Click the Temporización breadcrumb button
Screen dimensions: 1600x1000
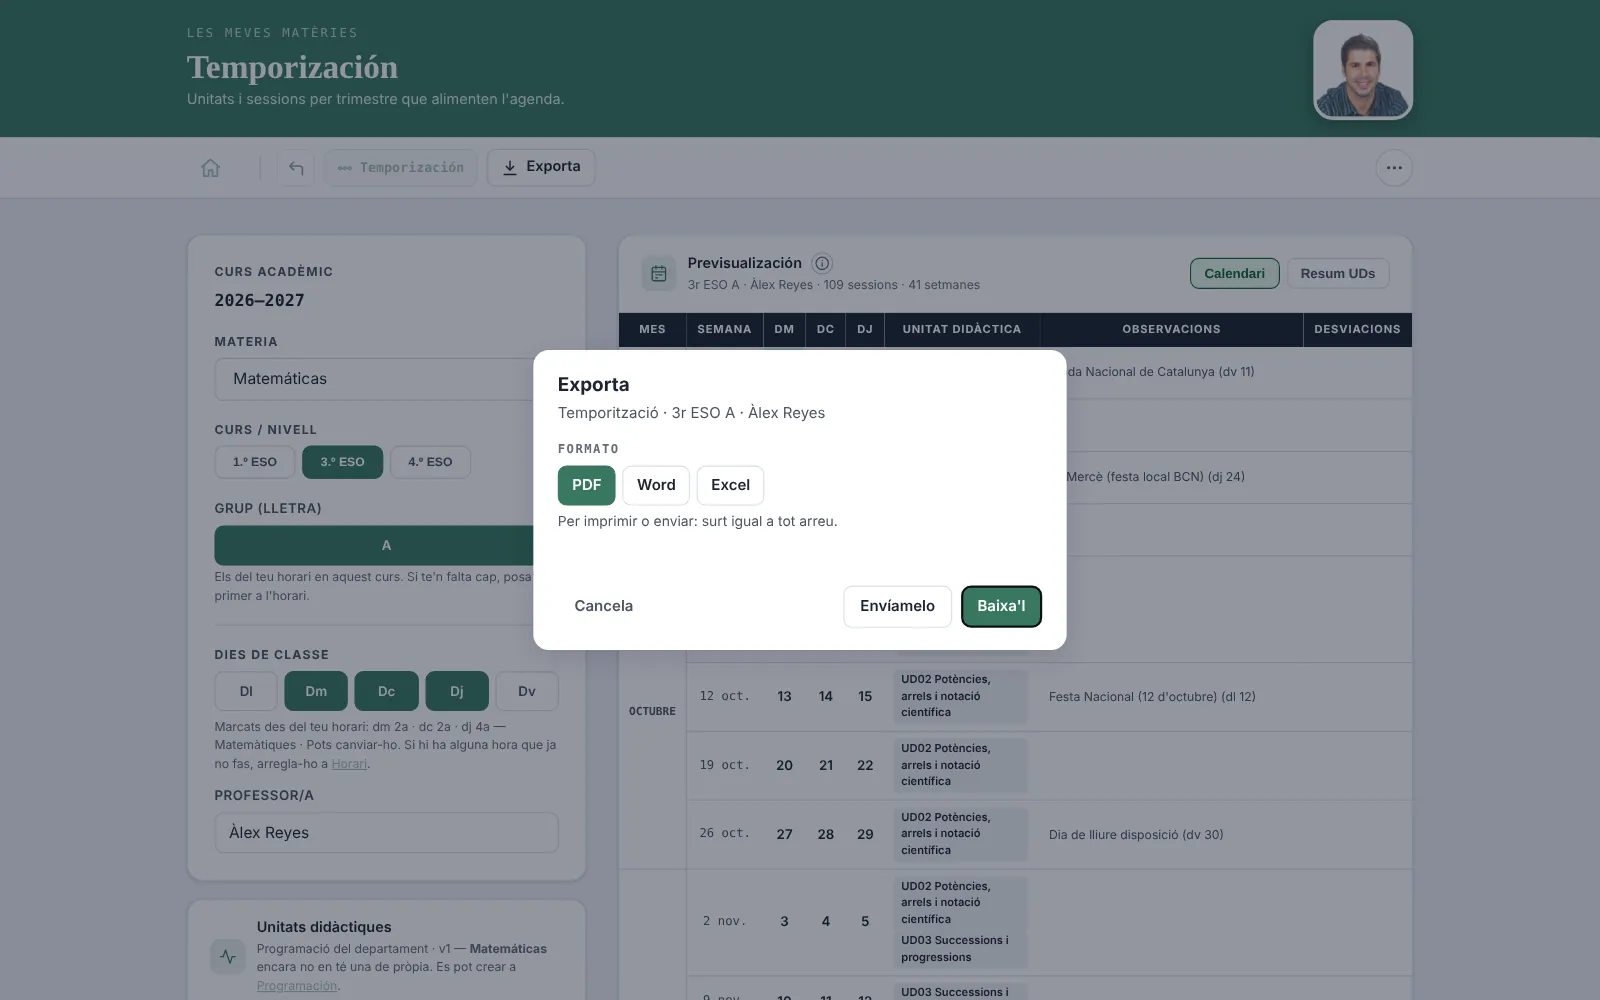(401, 168)
